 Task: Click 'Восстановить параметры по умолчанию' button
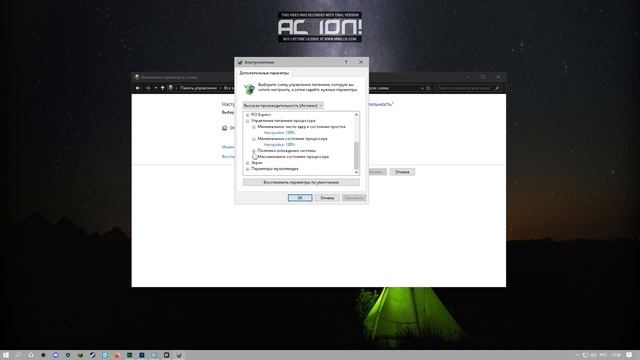pyautogui.click(x=301, y=182)
